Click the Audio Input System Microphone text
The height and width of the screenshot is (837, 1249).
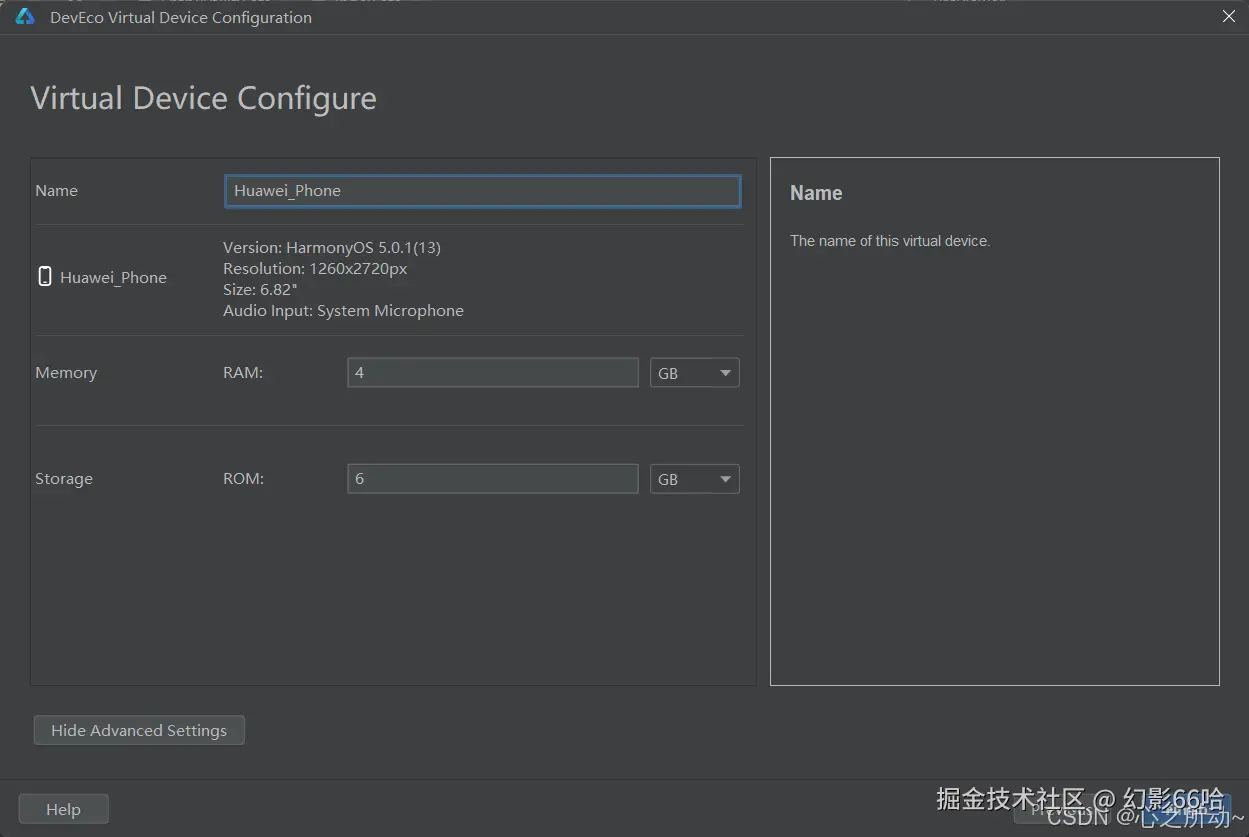(x=343, y=311)
